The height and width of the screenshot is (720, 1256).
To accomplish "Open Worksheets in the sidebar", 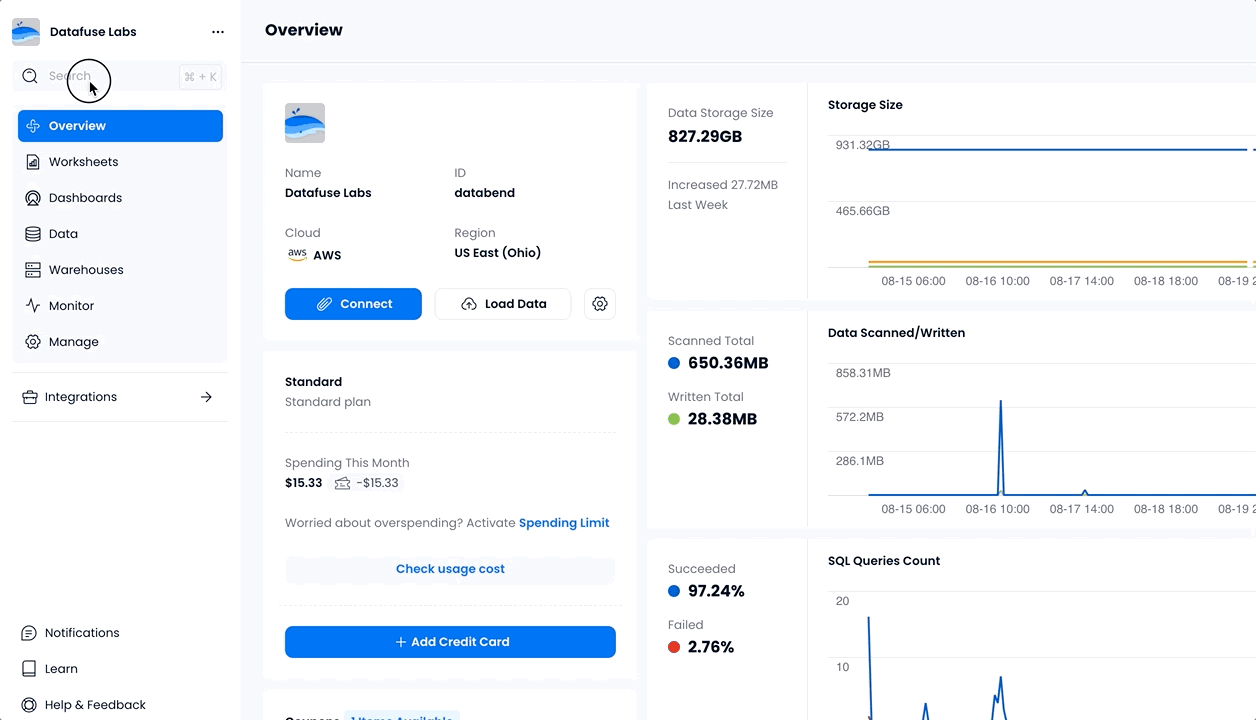I will click(120, 162).
